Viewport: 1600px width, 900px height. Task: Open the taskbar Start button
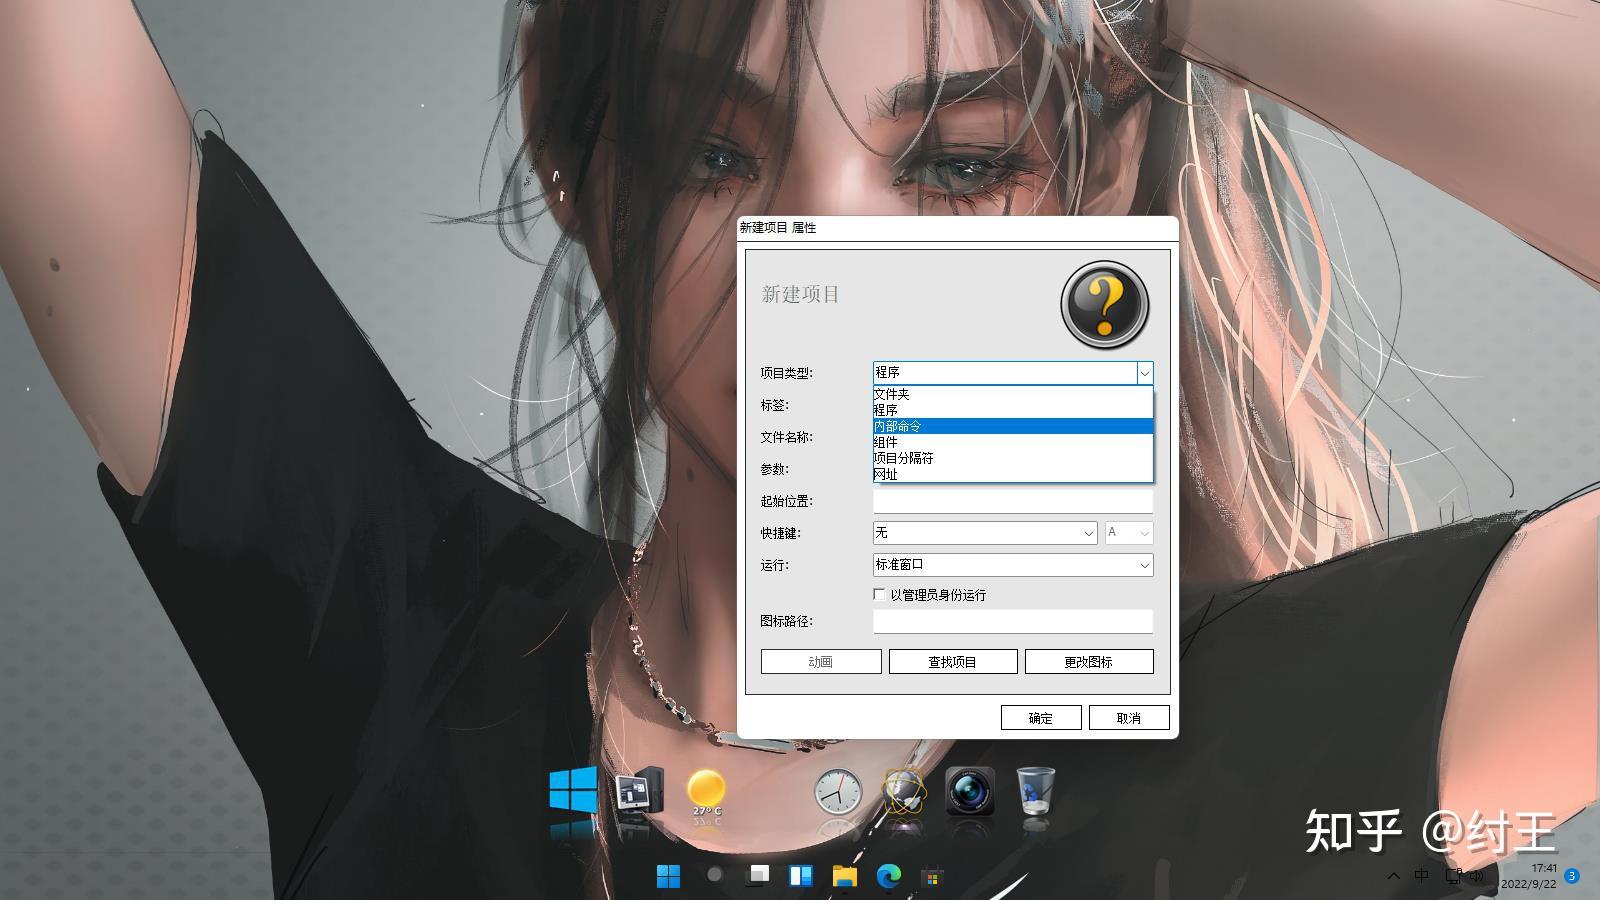point(668,876)
